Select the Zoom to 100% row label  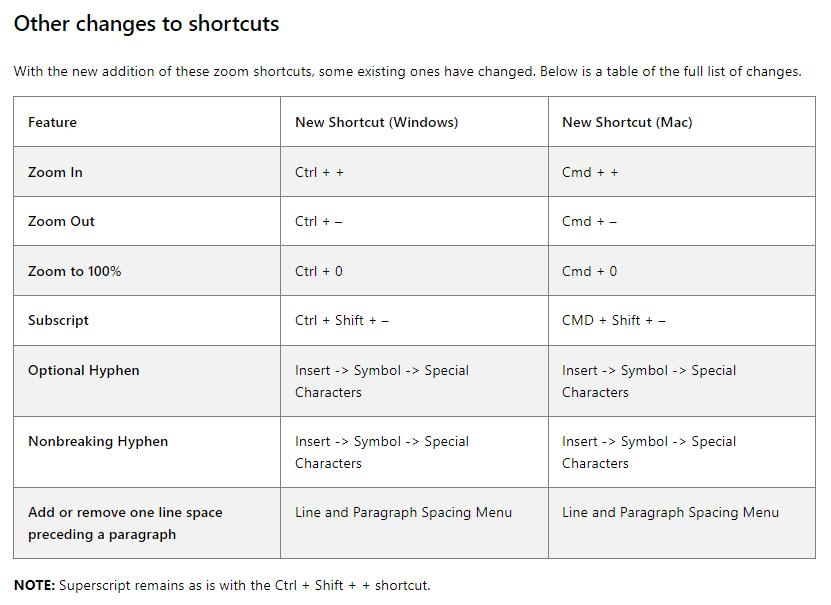[x=74, y=271]
